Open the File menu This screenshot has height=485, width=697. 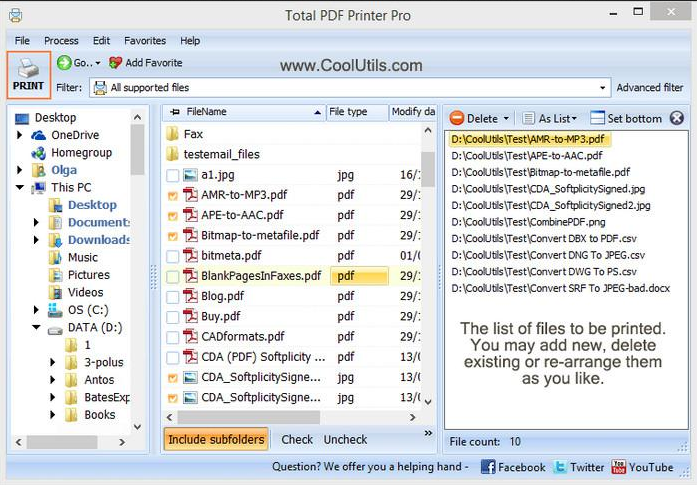pos(22,40)
